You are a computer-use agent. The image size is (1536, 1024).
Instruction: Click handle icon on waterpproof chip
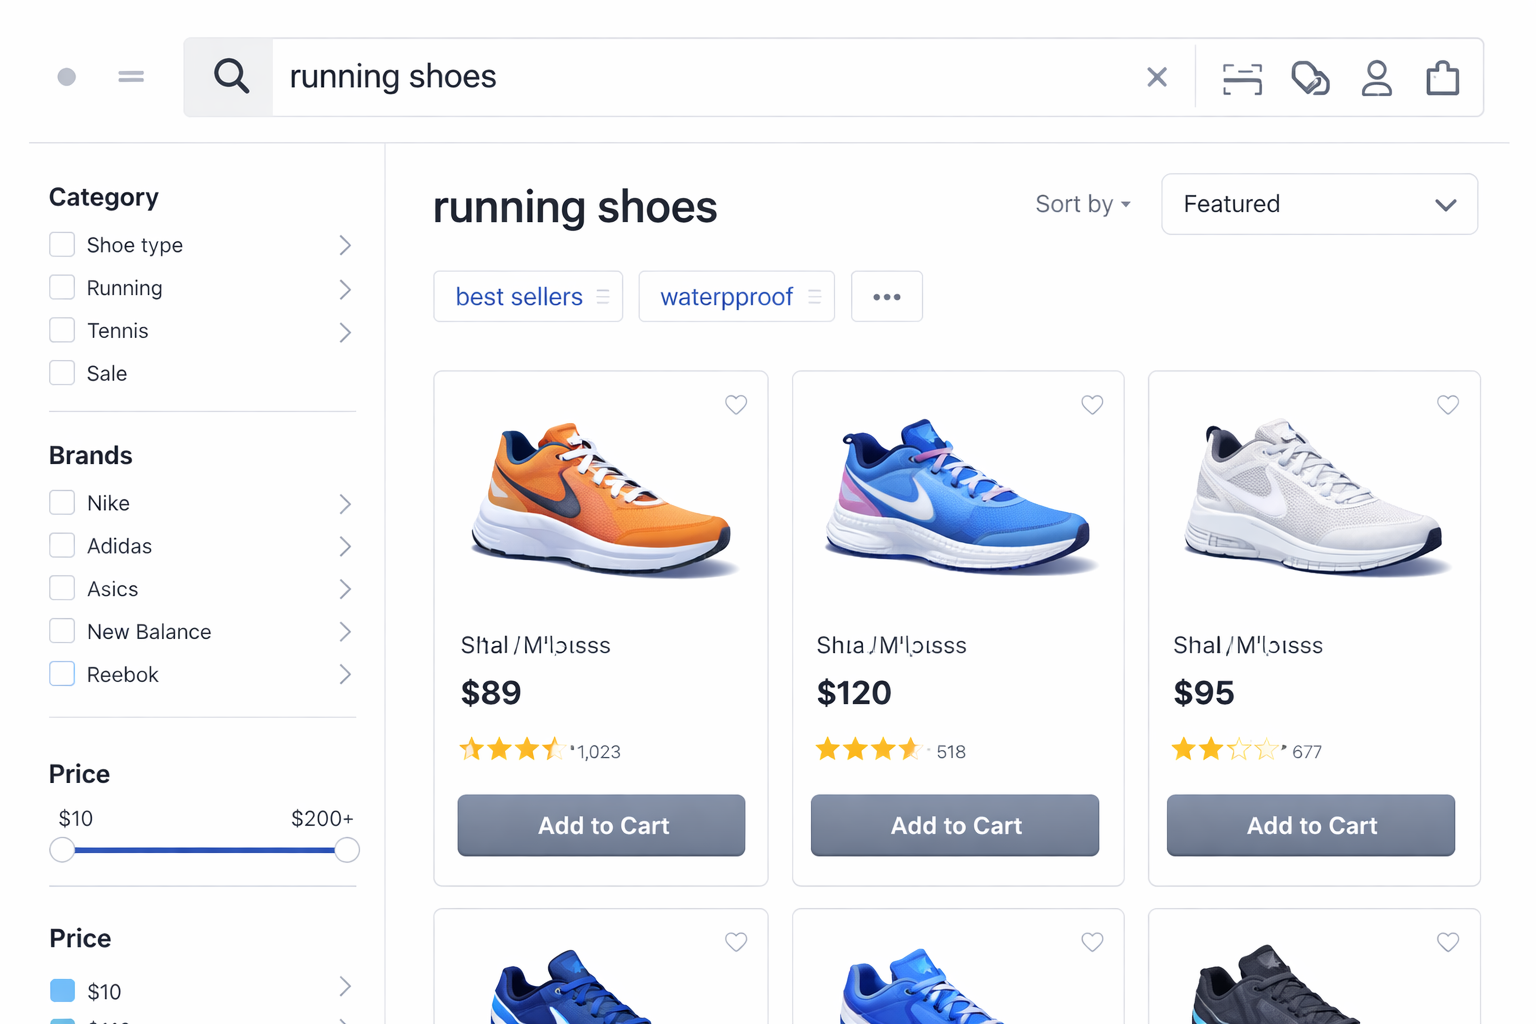tap(815, 297)
